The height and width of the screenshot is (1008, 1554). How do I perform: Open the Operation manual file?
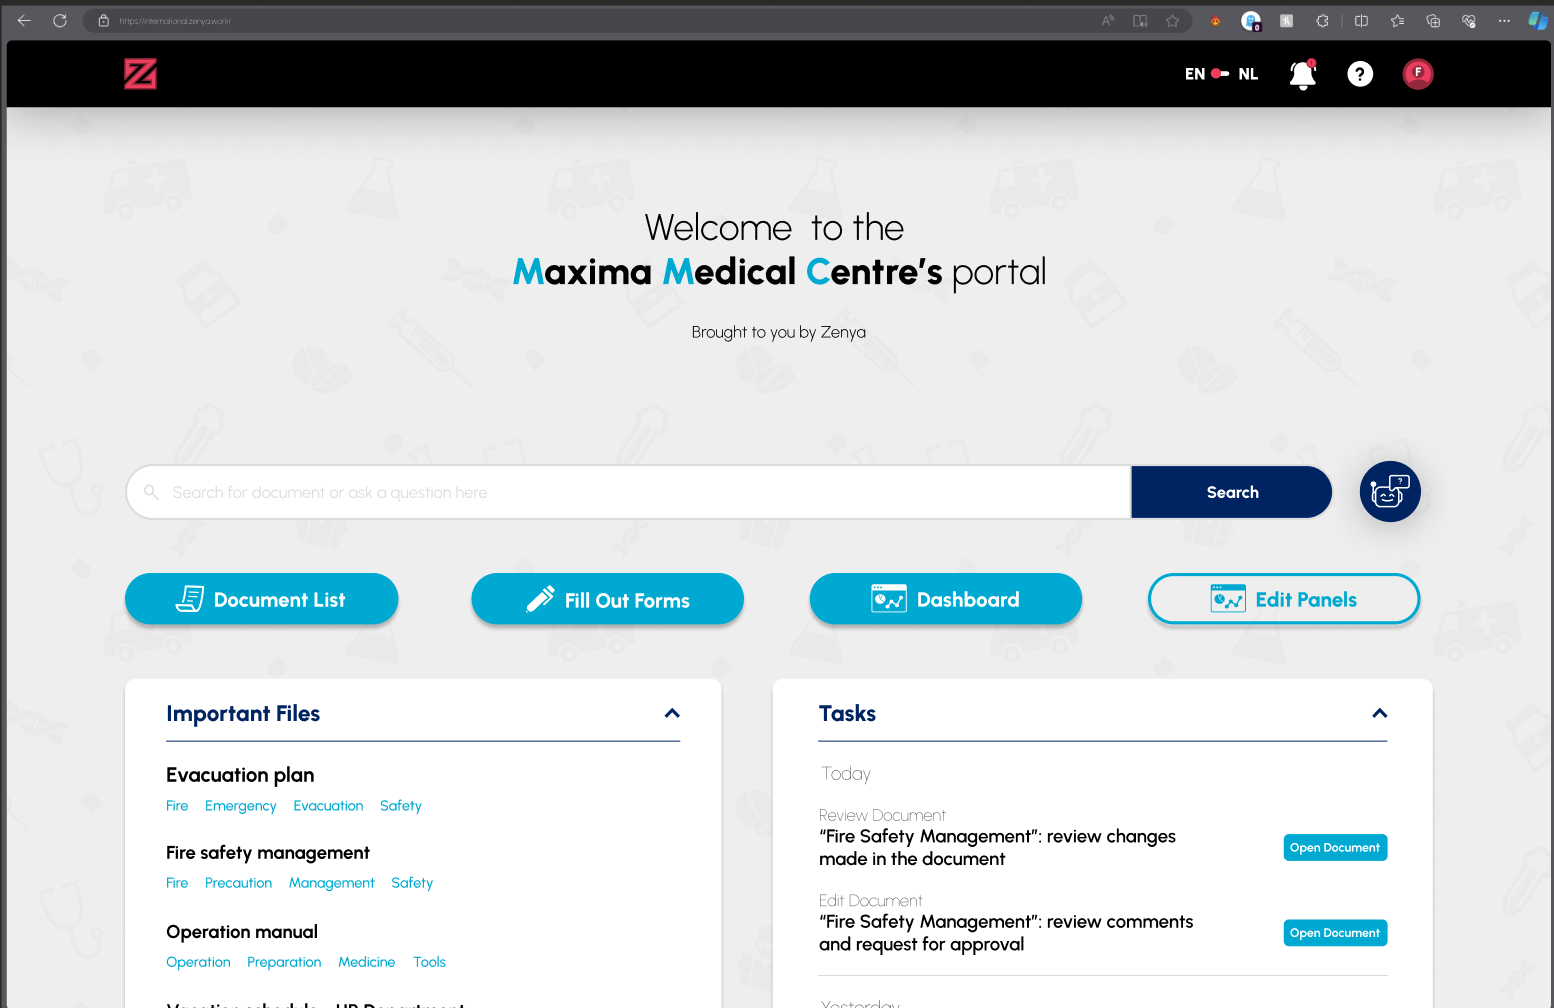pos(242,931)
